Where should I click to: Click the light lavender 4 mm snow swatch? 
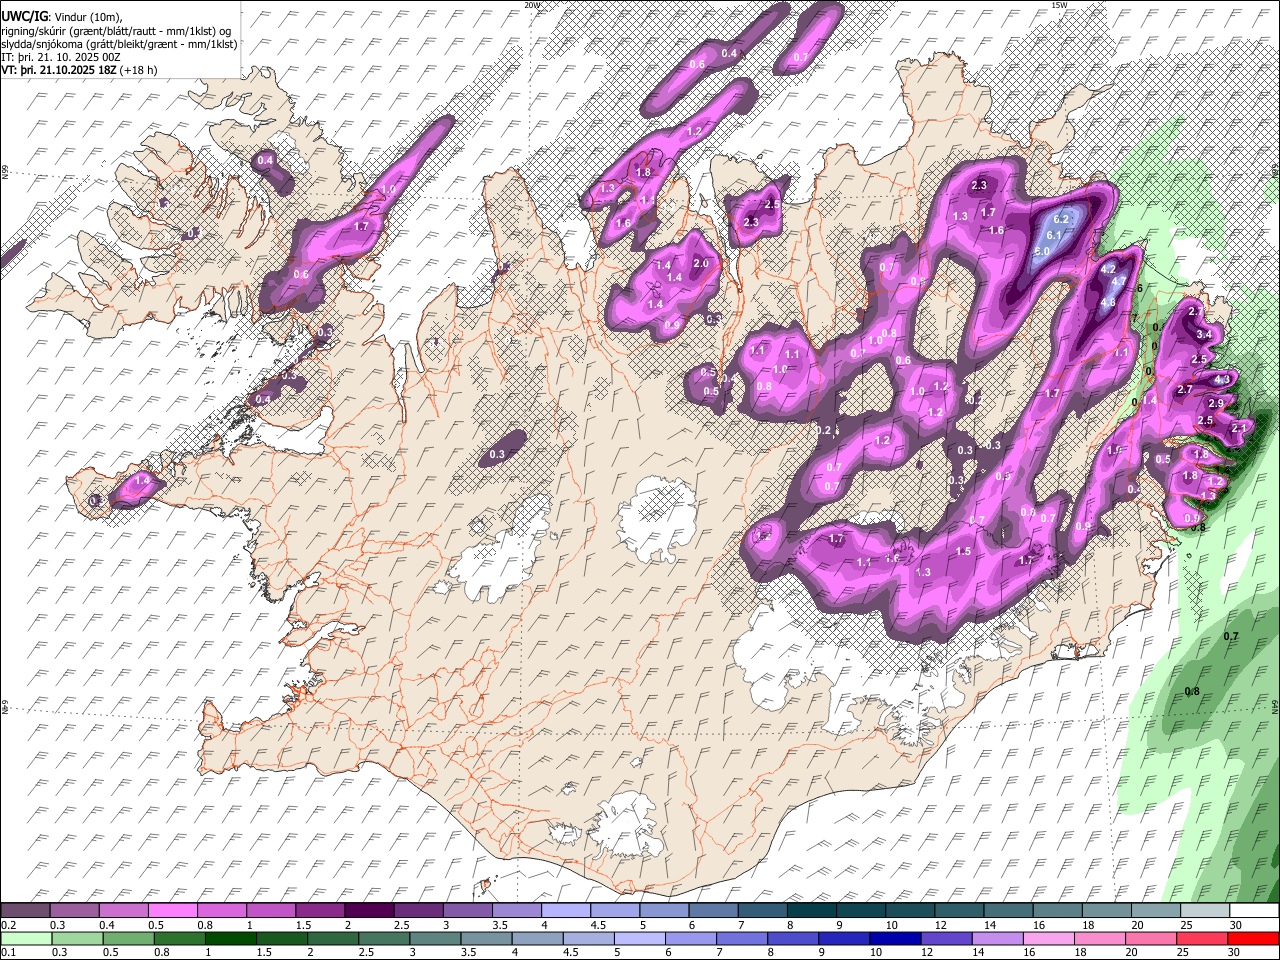[x=565, y=911]
